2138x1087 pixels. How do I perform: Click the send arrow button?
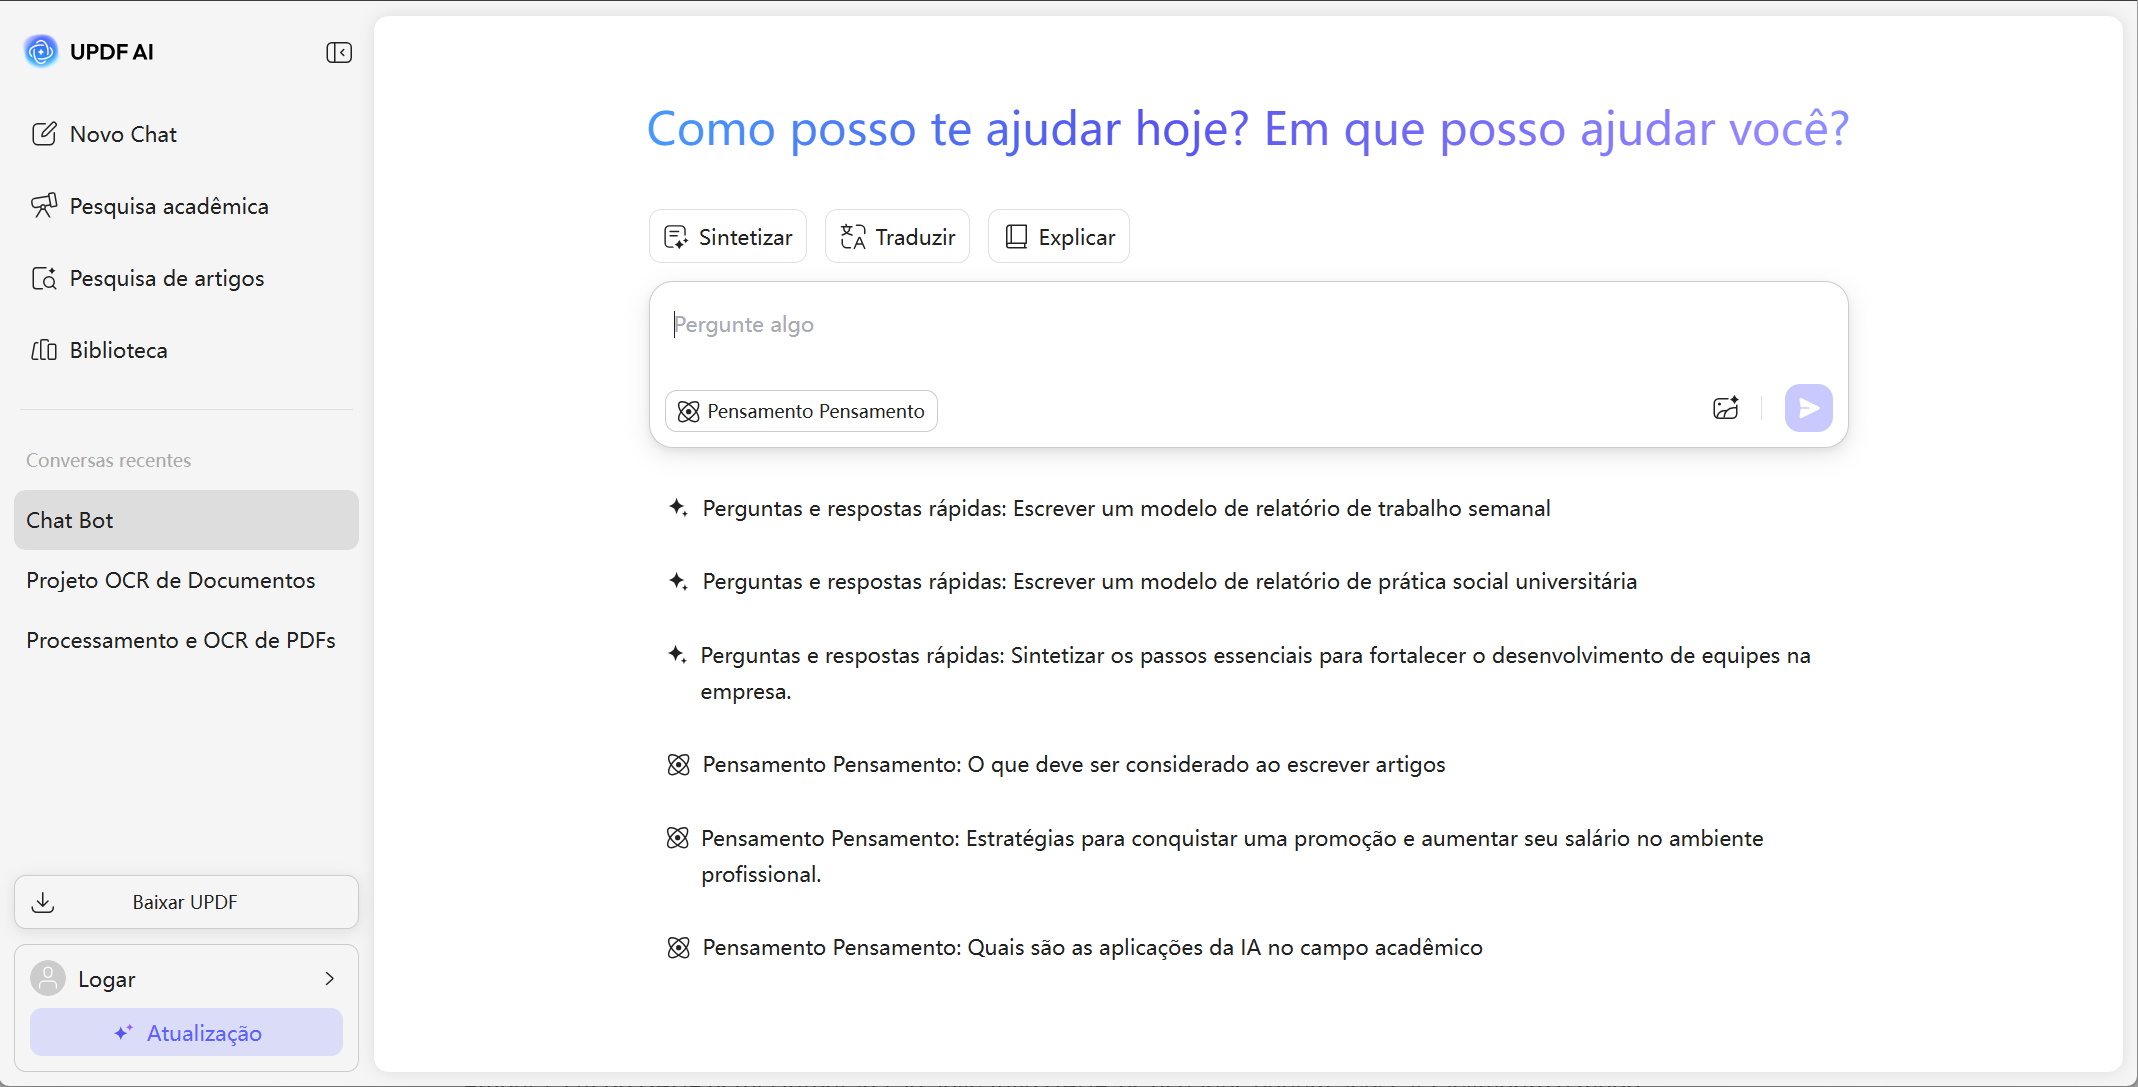tap(1808, 408)
